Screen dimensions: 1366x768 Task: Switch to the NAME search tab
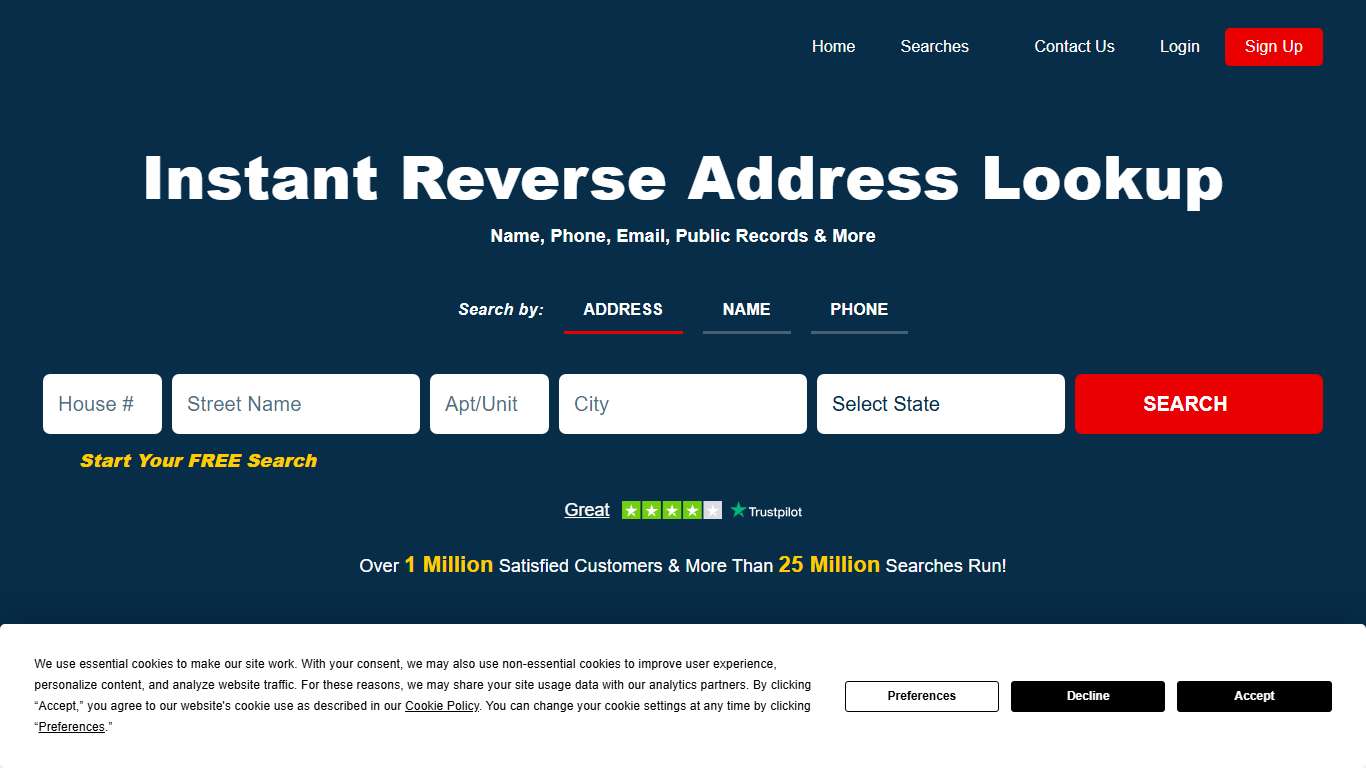click(x=746, y=310)
